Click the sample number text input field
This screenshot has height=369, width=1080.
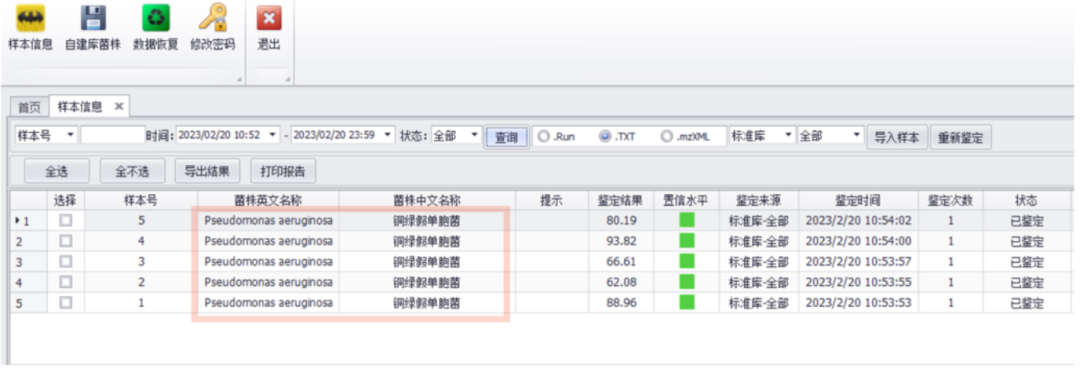113,136
